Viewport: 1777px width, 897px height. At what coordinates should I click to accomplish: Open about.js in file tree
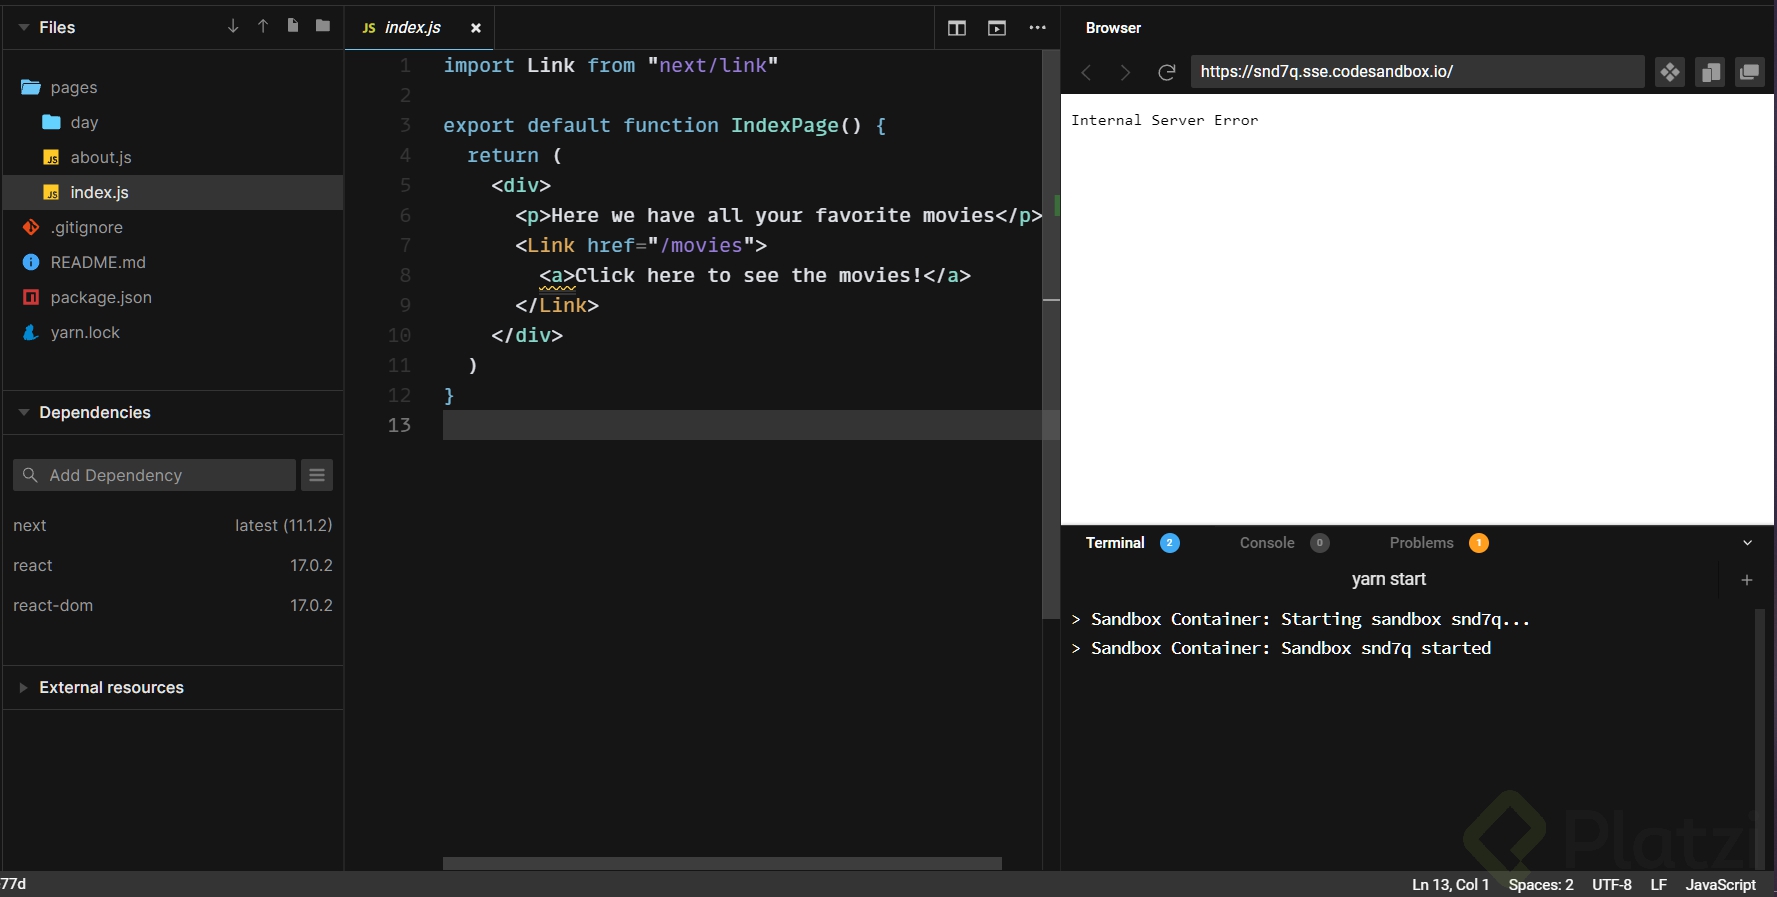(x=101, y=158)
